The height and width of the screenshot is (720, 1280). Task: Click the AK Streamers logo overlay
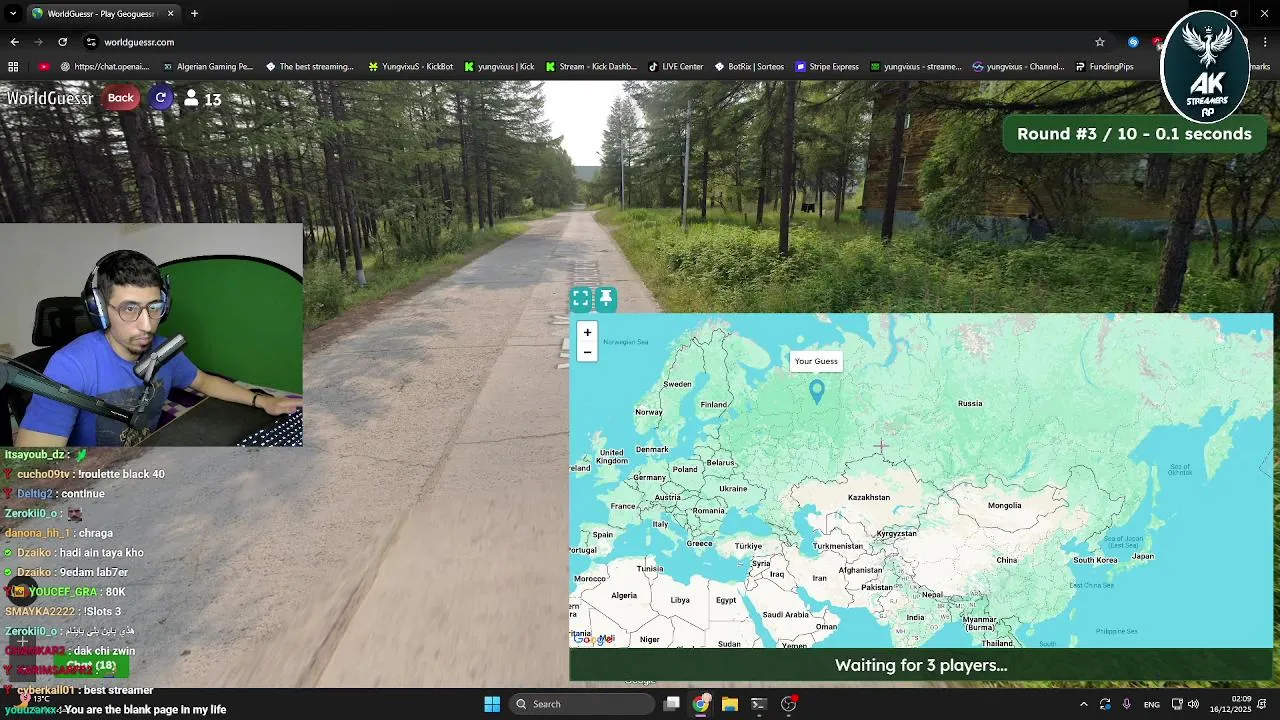1205,66
